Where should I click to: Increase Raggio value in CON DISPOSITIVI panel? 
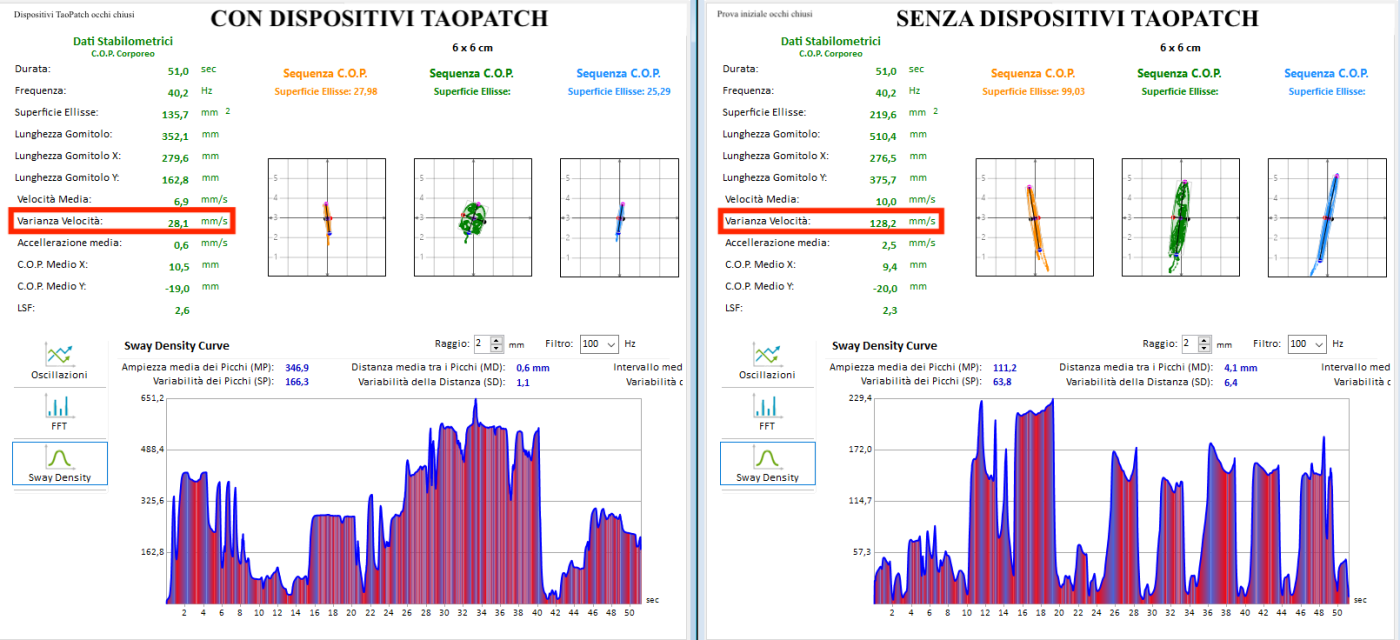pyautogui.click(x=498, y=340)
